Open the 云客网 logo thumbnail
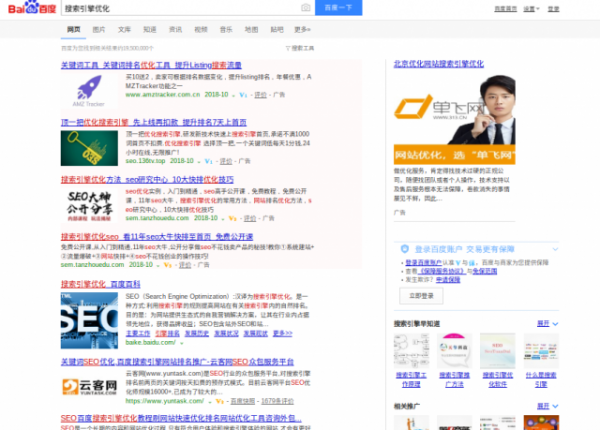Screen dimensions: 600x430 [x=89, y=387]
